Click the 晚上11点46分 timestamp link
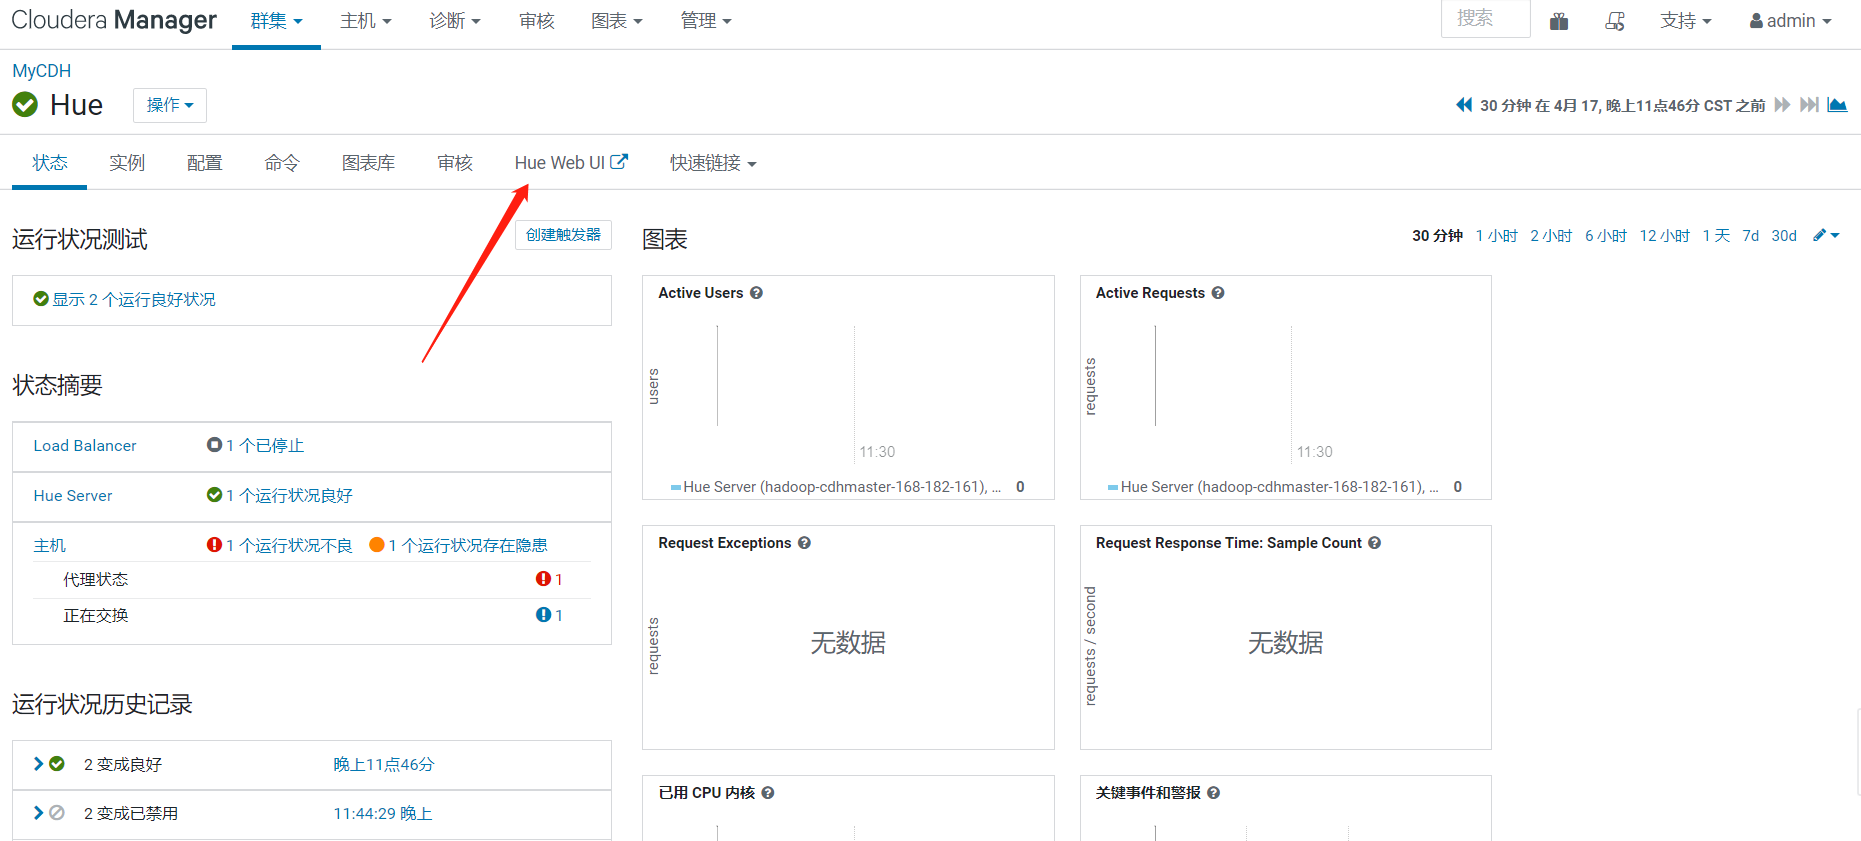 click(383, 764)
